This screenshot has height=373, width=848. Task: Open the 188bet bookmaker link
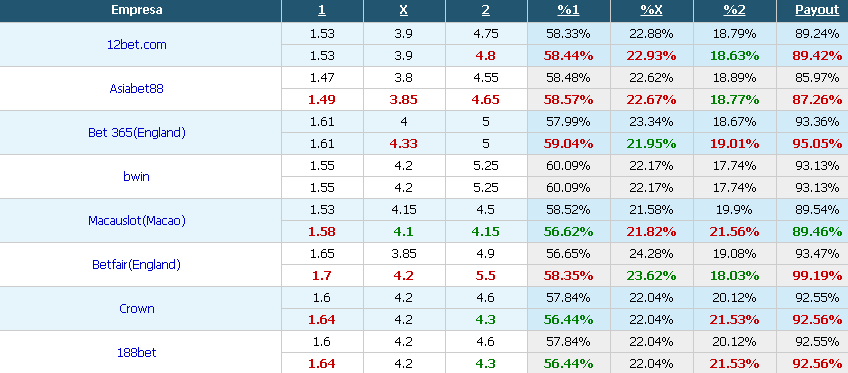(137, 352)
